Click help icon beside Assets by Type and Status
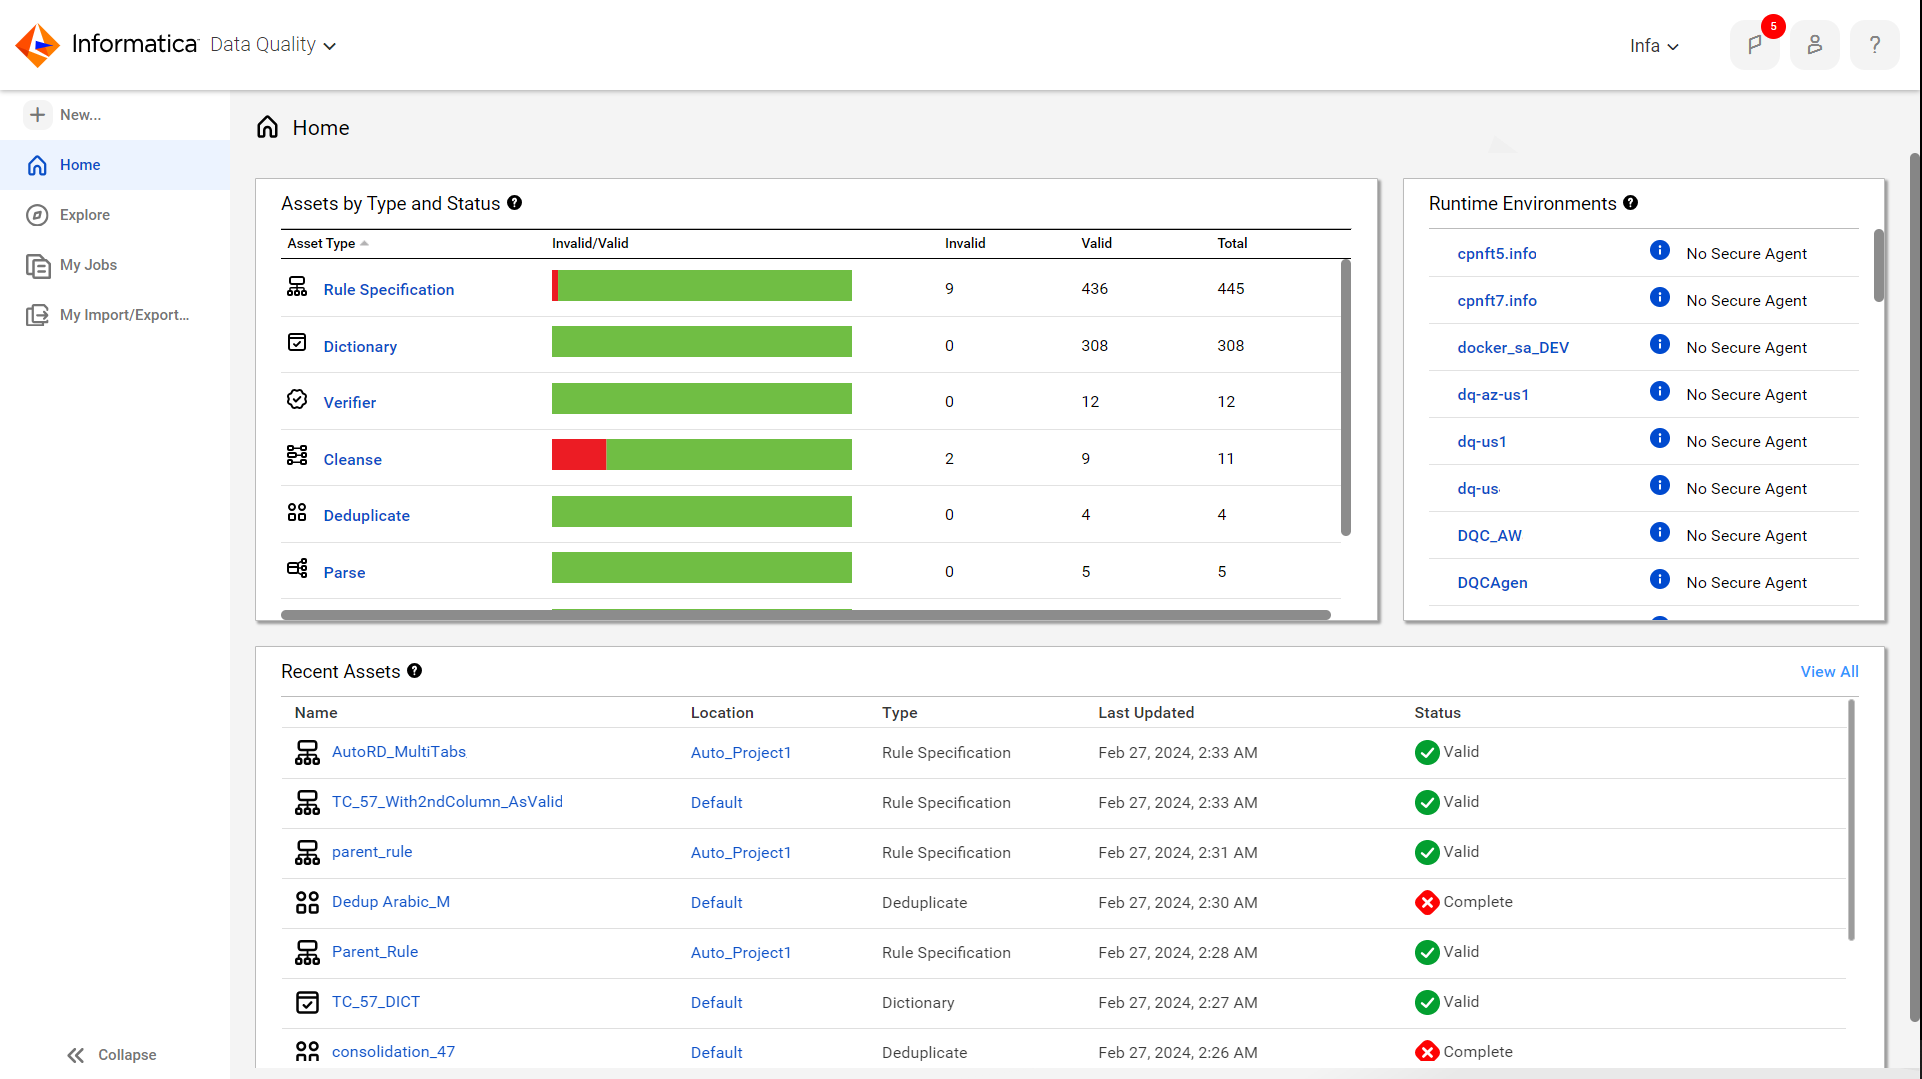This screenshot has height=1079, width=1922. pos(514,203)
